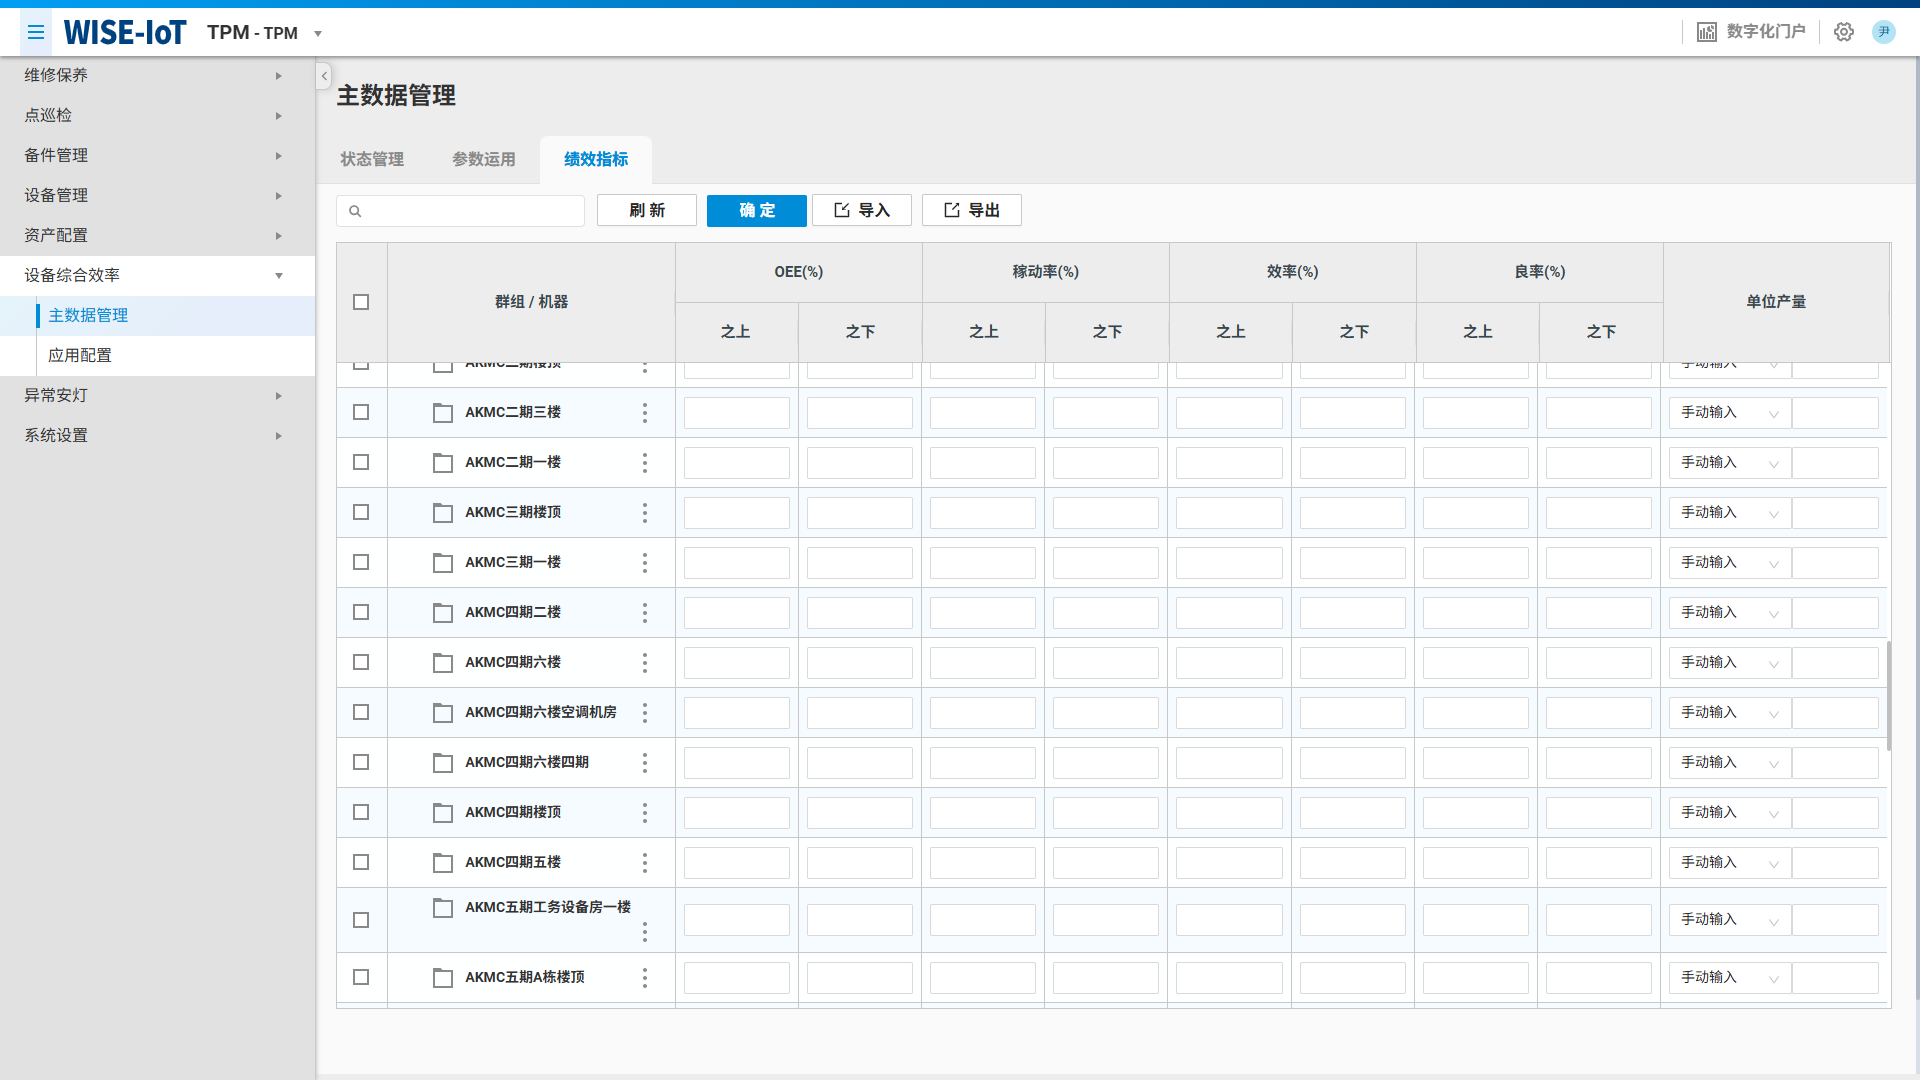Switch to the 状态管理 tab

click(372, 159)
